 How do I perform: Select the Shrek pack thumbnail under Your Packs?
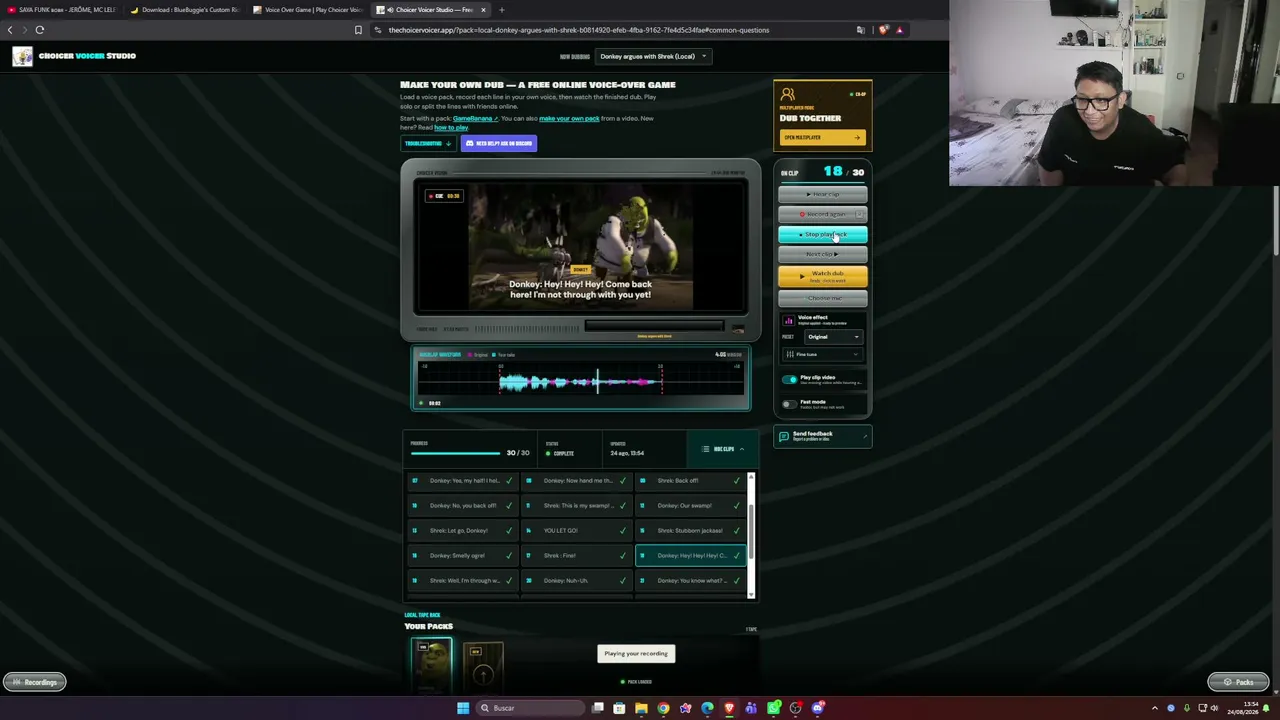pos(432,665)
